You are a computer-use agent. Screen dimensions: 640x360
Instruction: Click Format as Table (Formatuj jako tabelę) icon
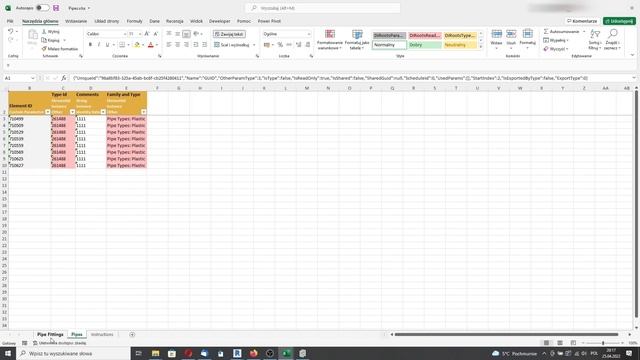(357, 40)
